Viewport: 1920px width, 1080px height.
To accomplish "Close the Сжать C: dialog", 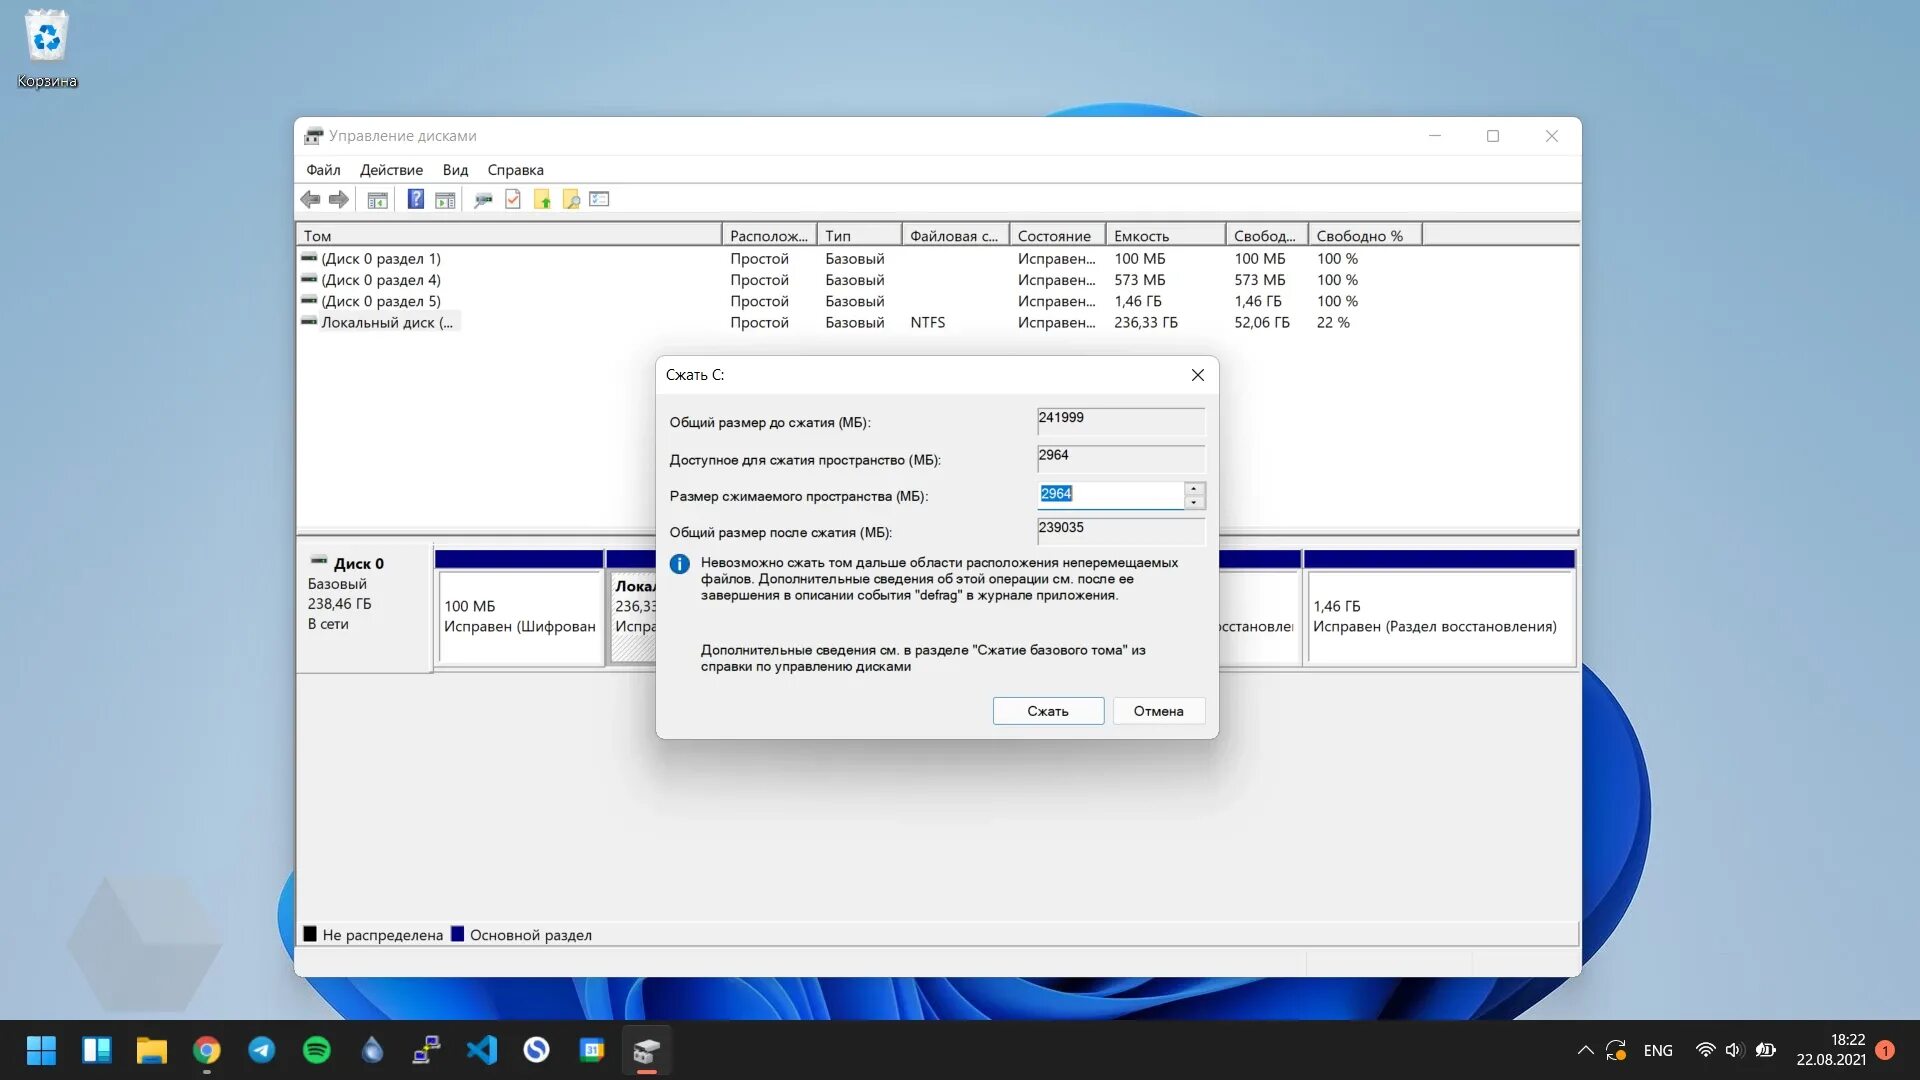I will pyautogui.click(x=1197, y=375).
